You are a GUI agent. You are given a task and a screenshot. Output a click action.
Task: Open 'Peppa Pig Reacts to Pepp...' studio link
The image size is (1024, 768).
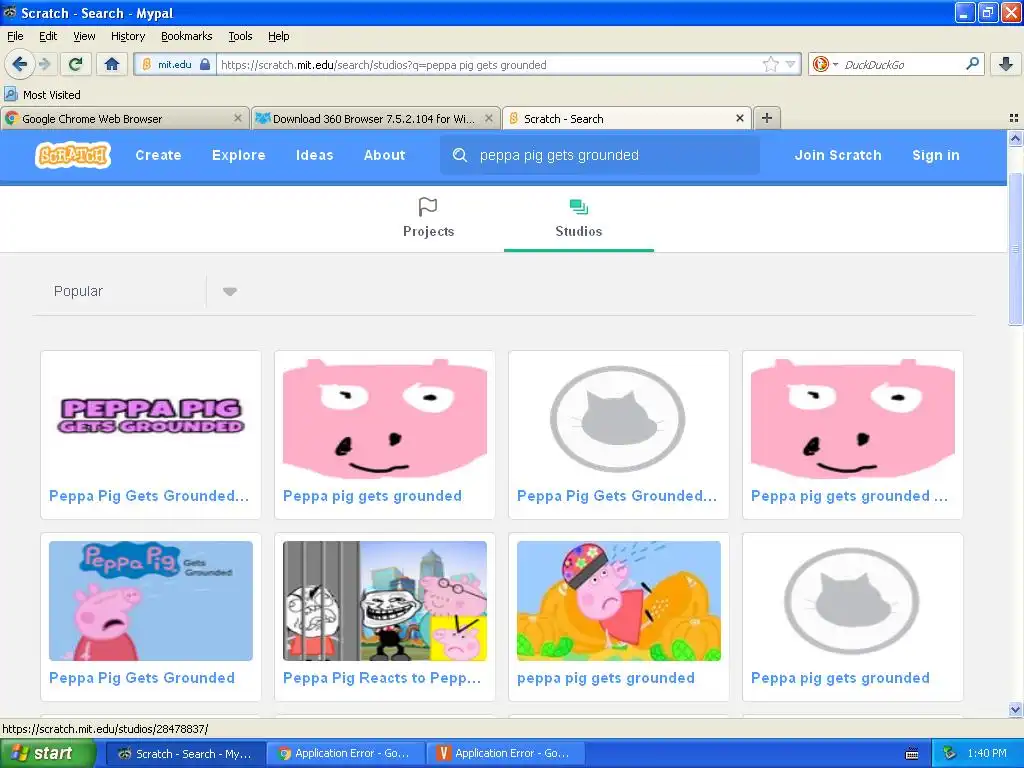point(382,678)
